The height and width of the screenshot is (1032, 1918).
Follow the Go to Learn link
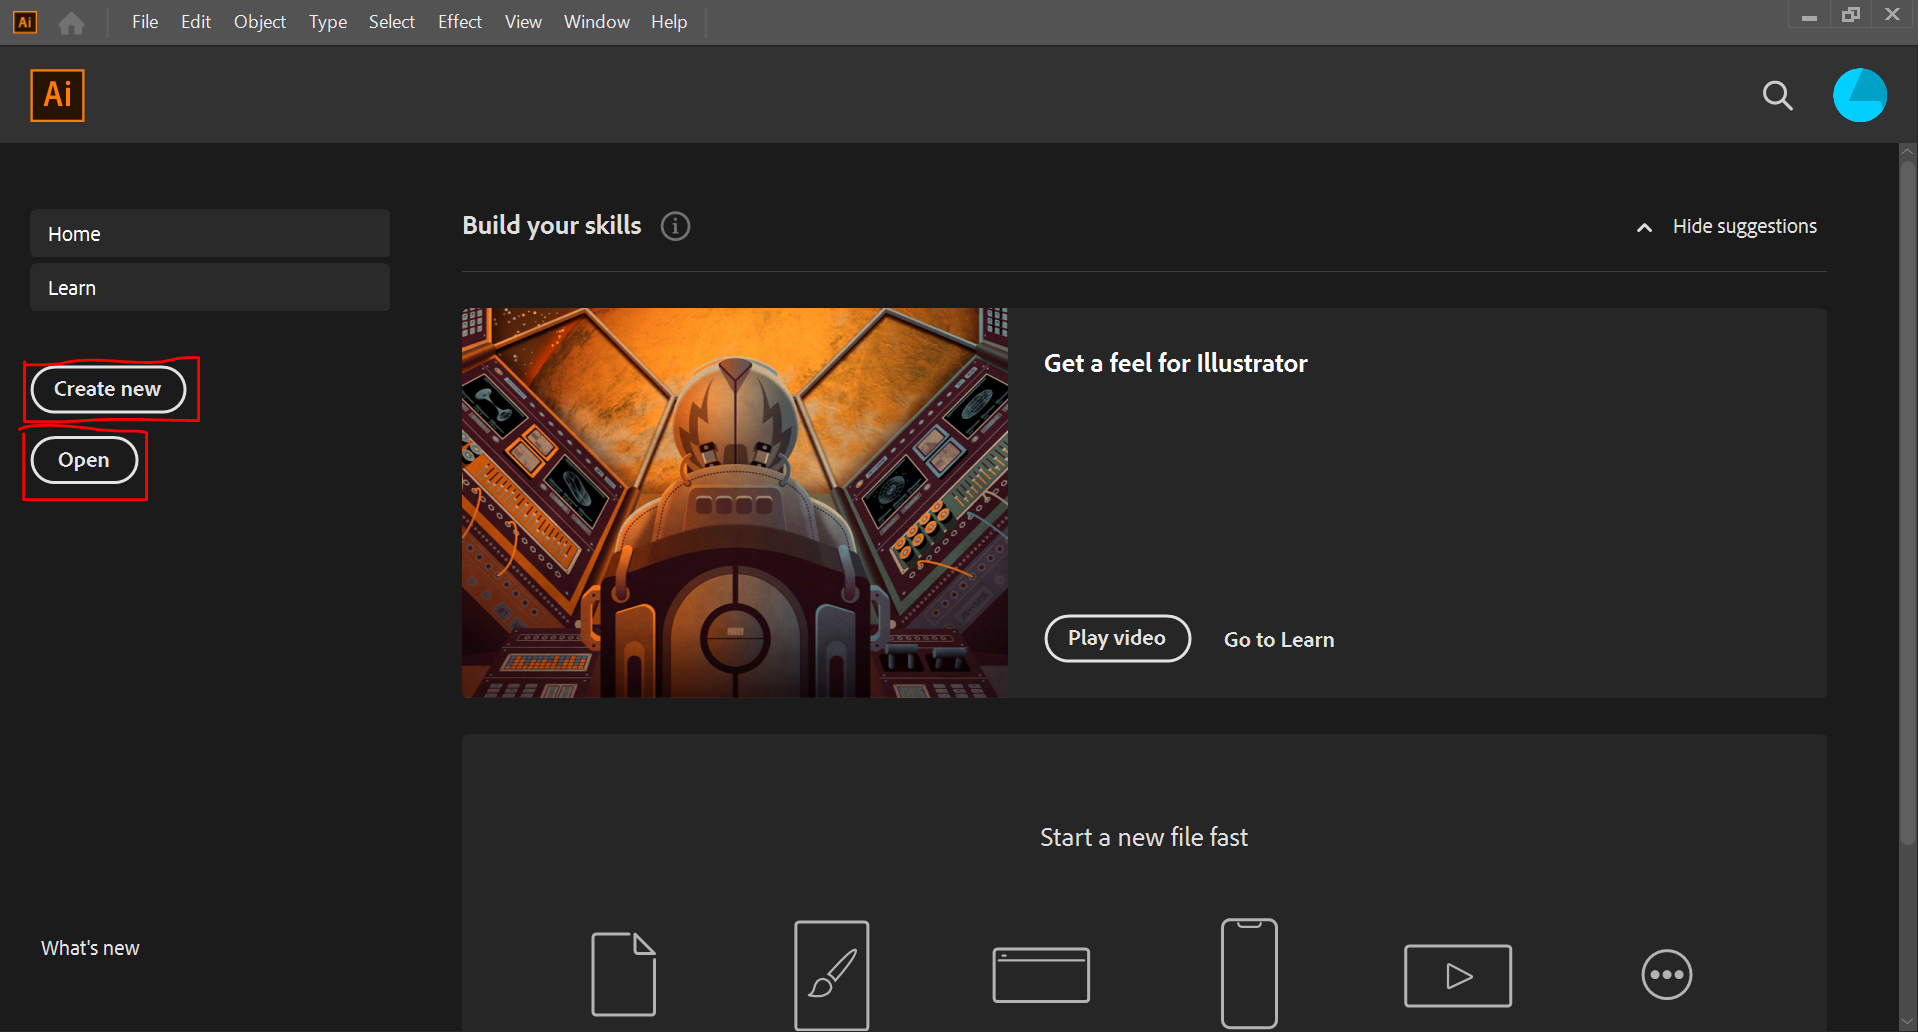pos(1278,640)
